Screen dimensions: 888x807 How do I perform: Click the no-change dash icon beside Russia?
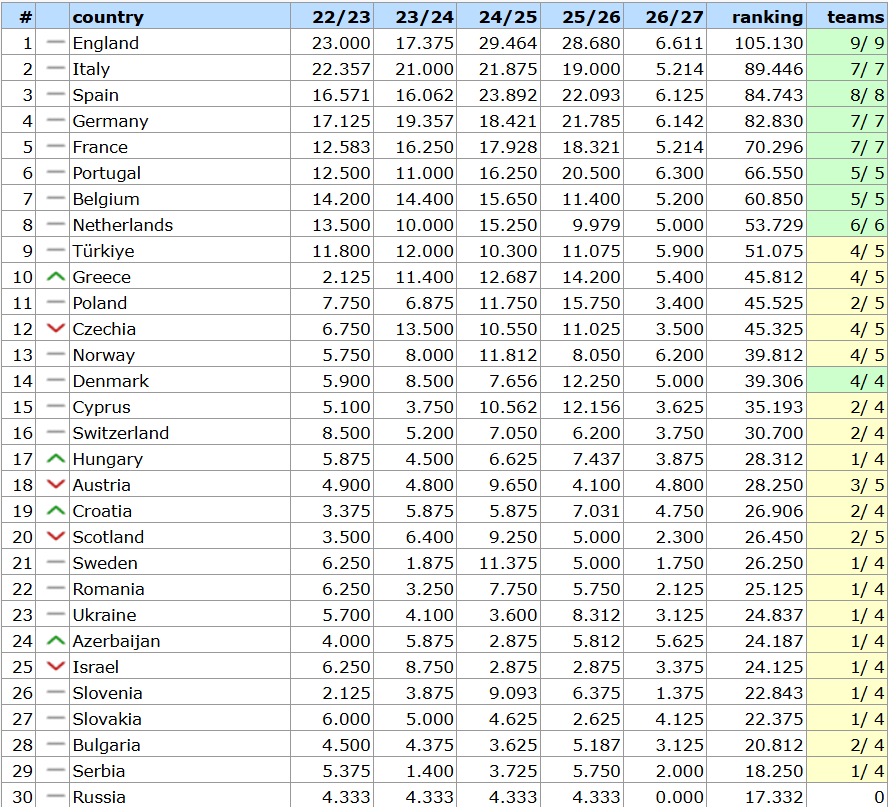tap(56, 796)
